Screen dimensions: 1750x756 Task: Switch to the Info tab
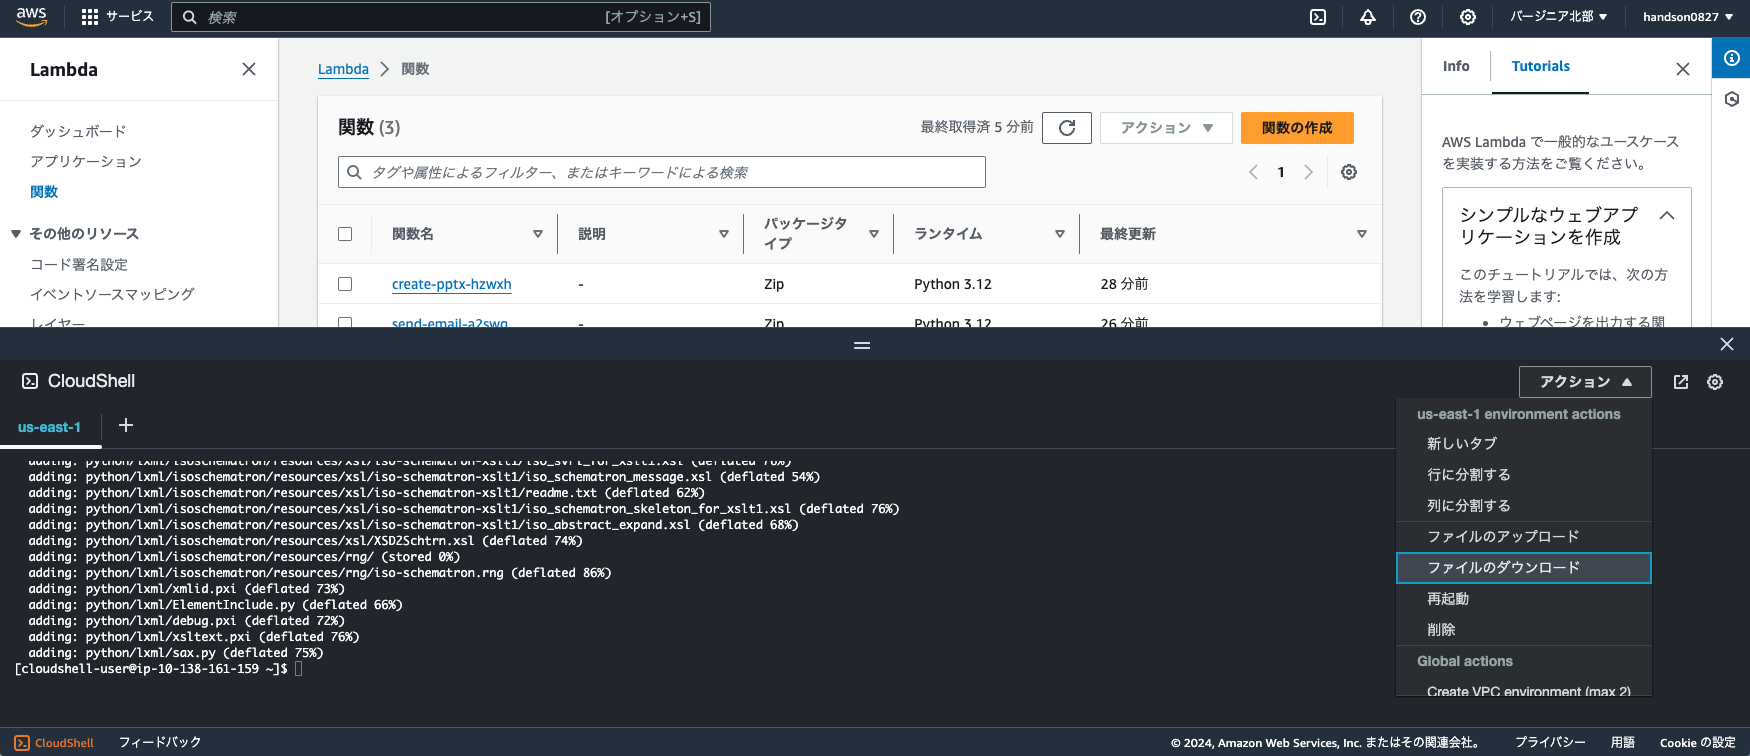coord(1456,66)
